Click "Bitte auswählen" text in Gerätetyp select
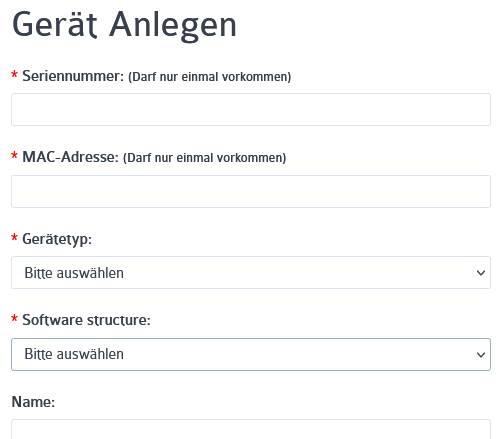The height and width of the screenshot is (439, 502). click(74, 273)
